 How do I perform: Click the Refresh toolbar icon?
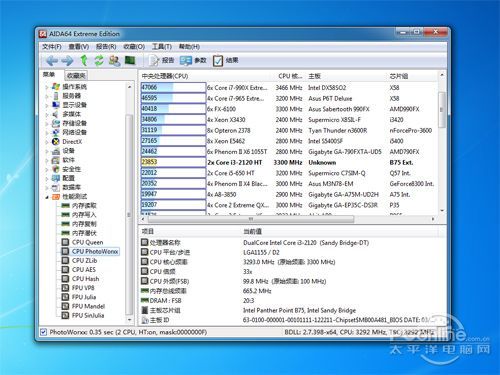pos(99,61)
